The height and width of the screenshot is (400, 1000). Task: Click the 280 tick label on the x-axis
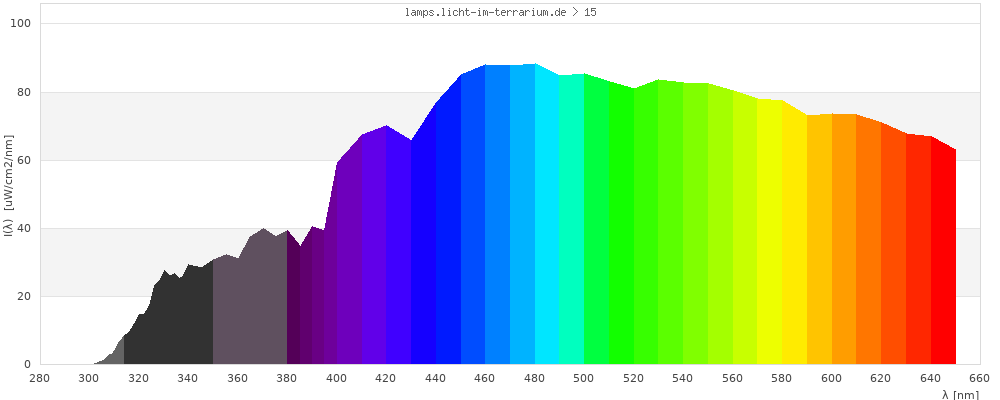[40, 378]
